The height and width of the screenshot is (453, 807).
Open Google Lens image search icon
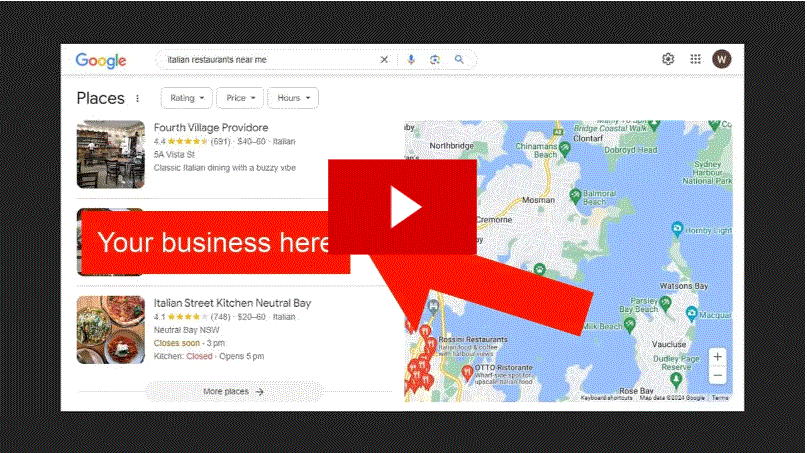click(435, 60)
